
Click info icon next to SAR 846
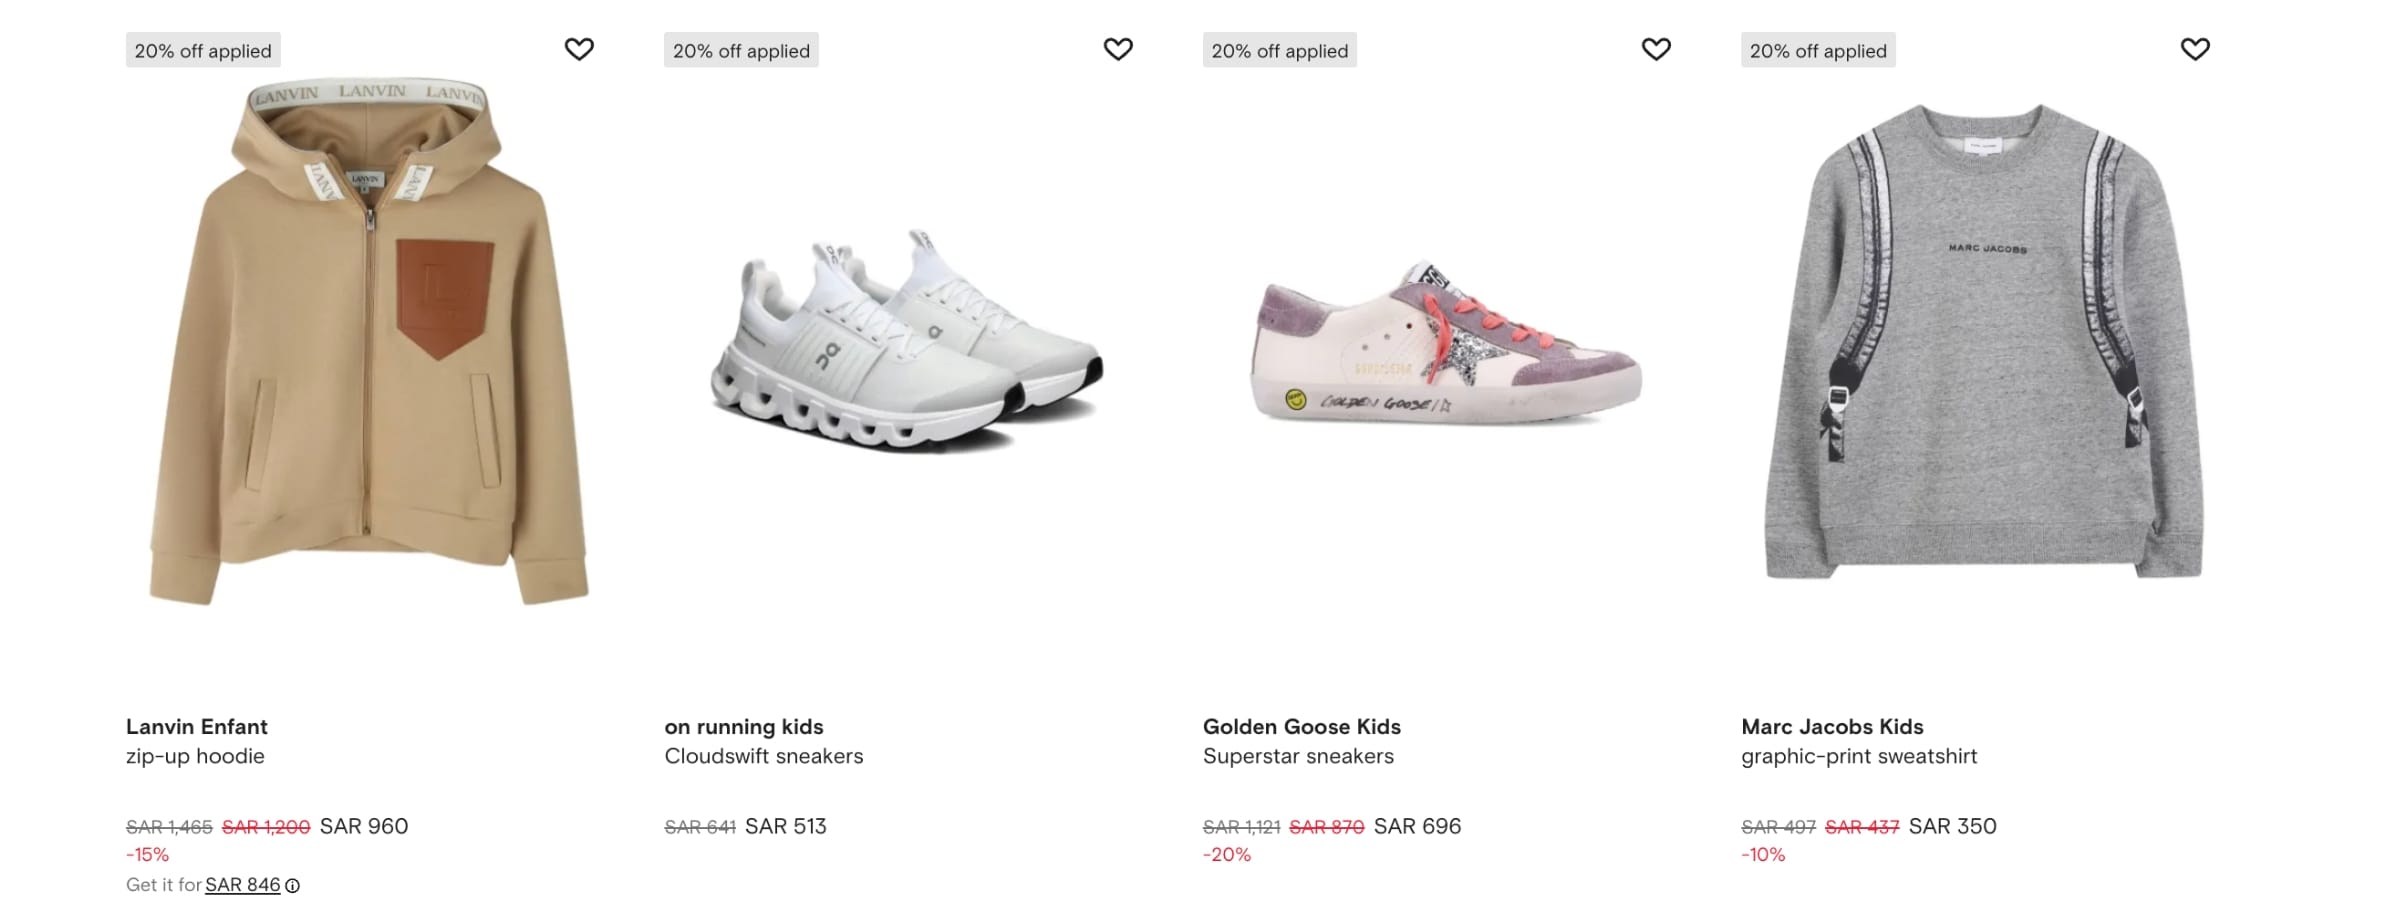292,885
